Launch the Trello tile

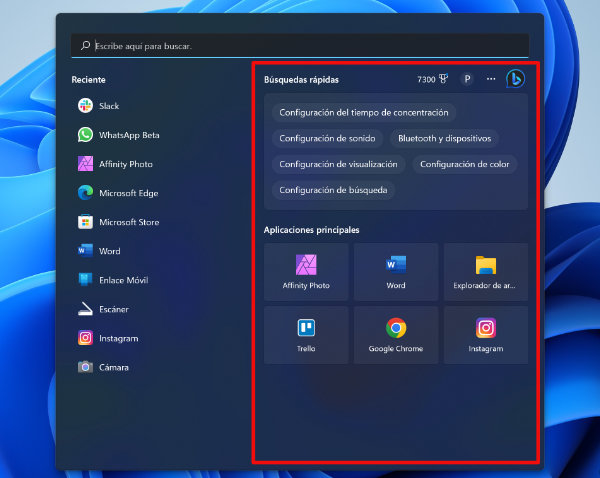tap(306, 335)
